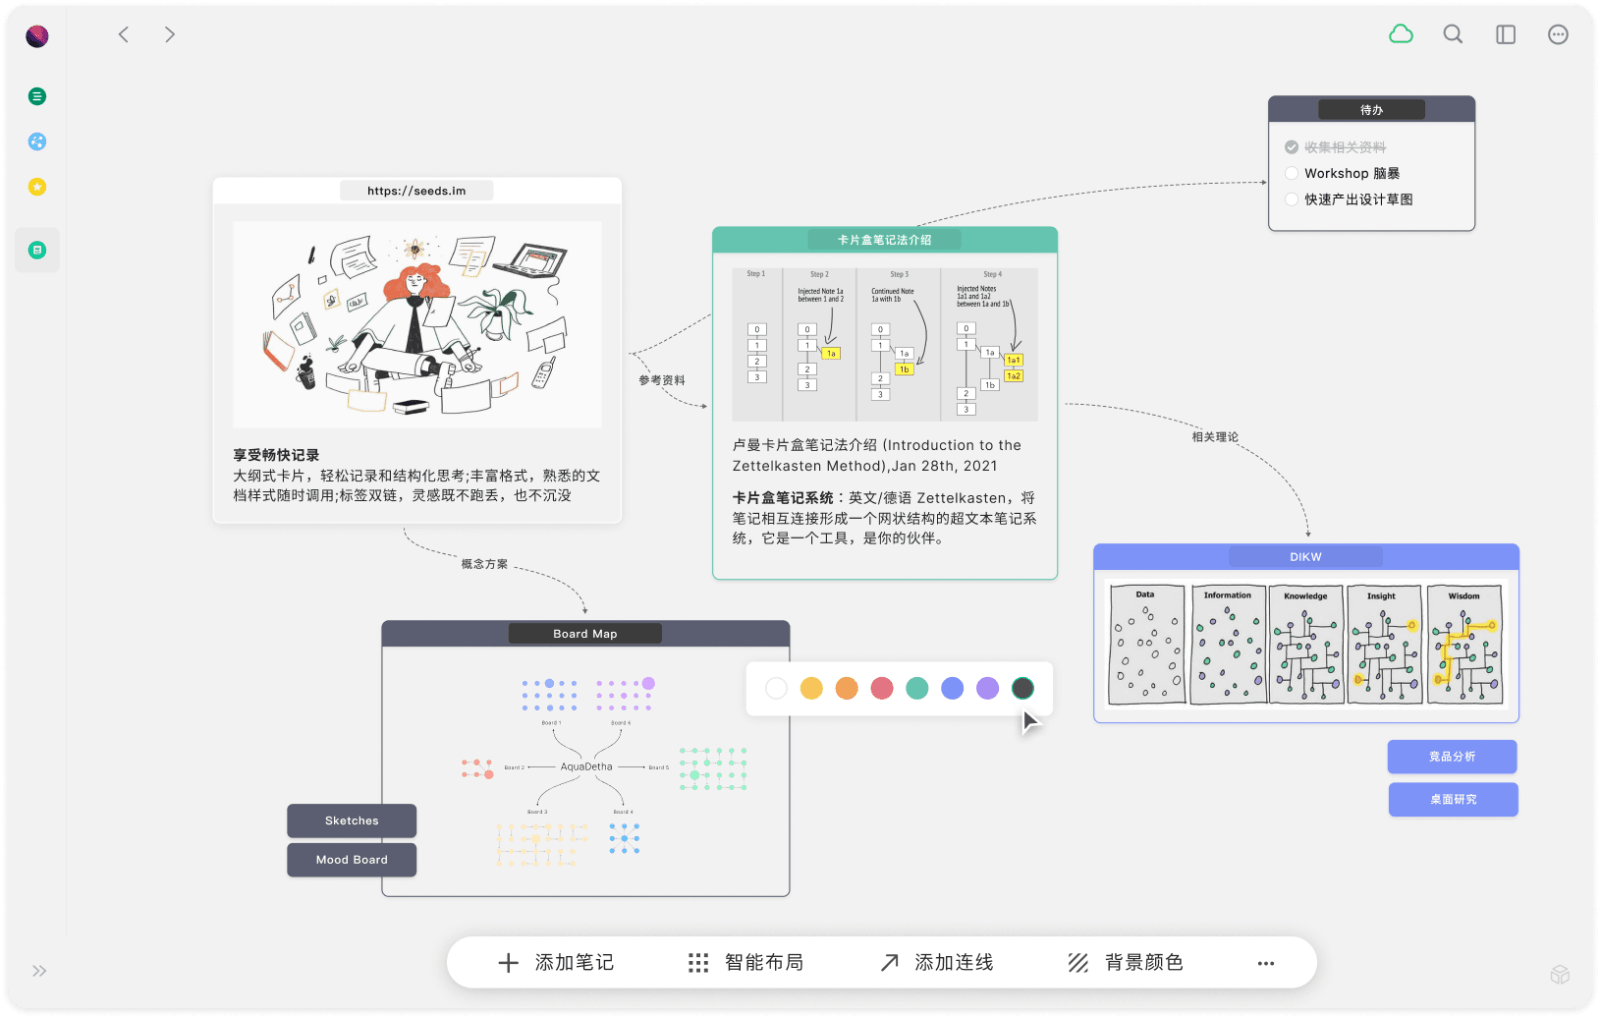Open 智能布局 from the bottom toolbar
Image resolution: width=1600 pixels, height=1018 pixels.
(763, 962)
